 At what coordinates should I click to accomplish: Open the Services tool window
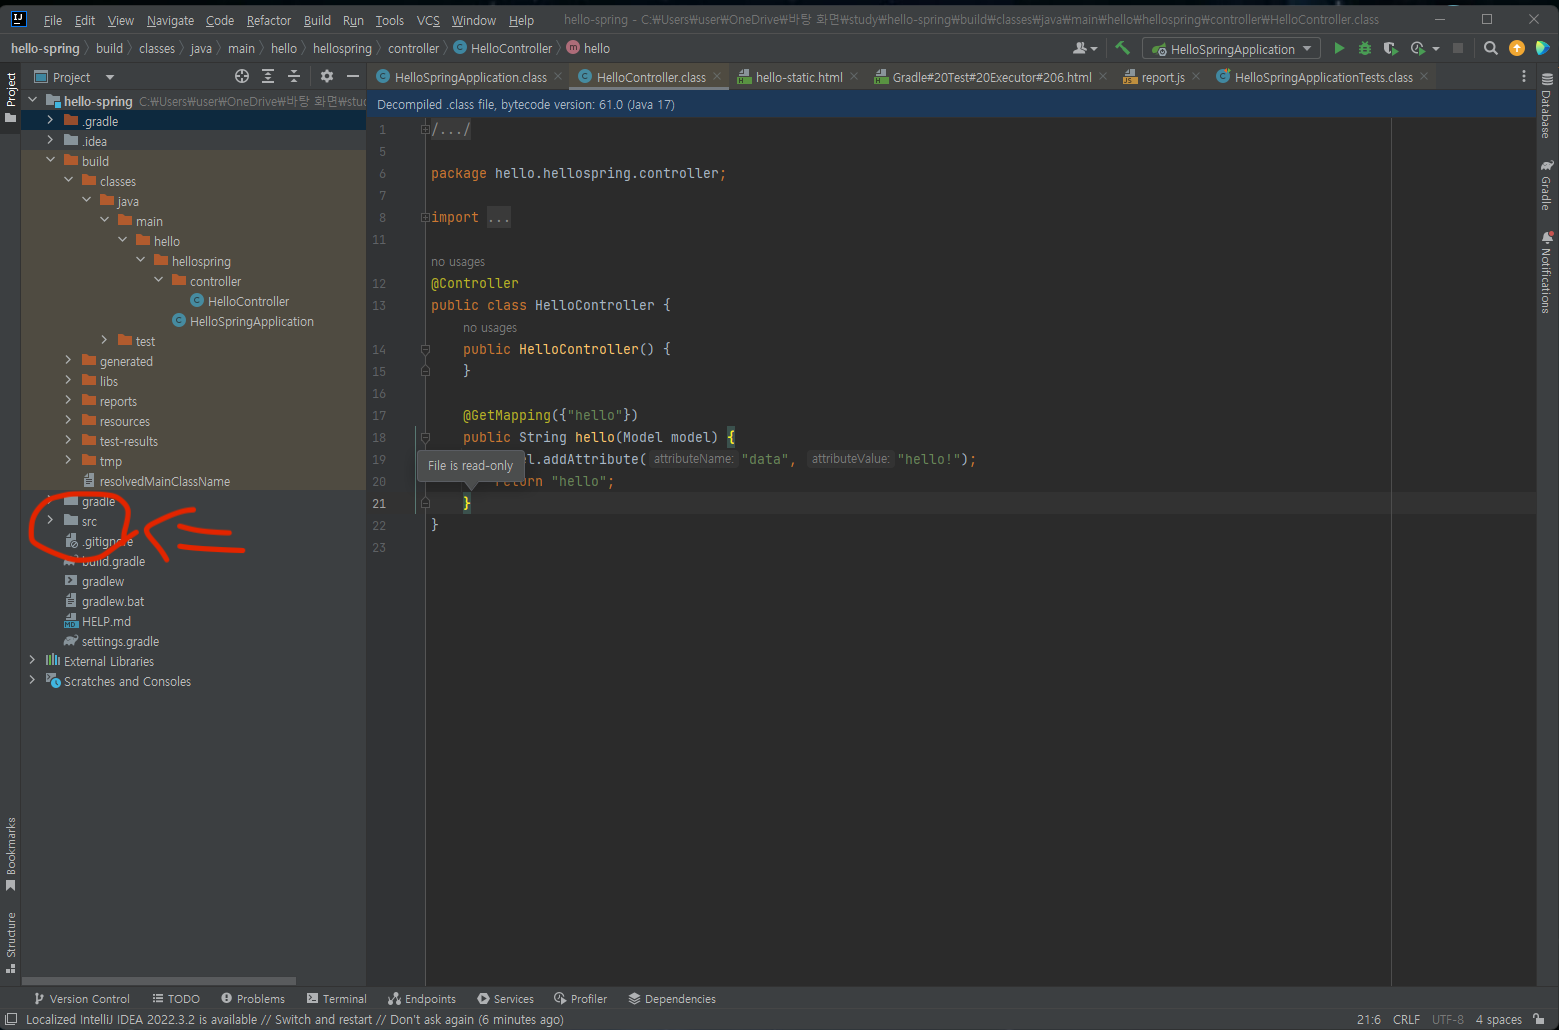point(505,998)
